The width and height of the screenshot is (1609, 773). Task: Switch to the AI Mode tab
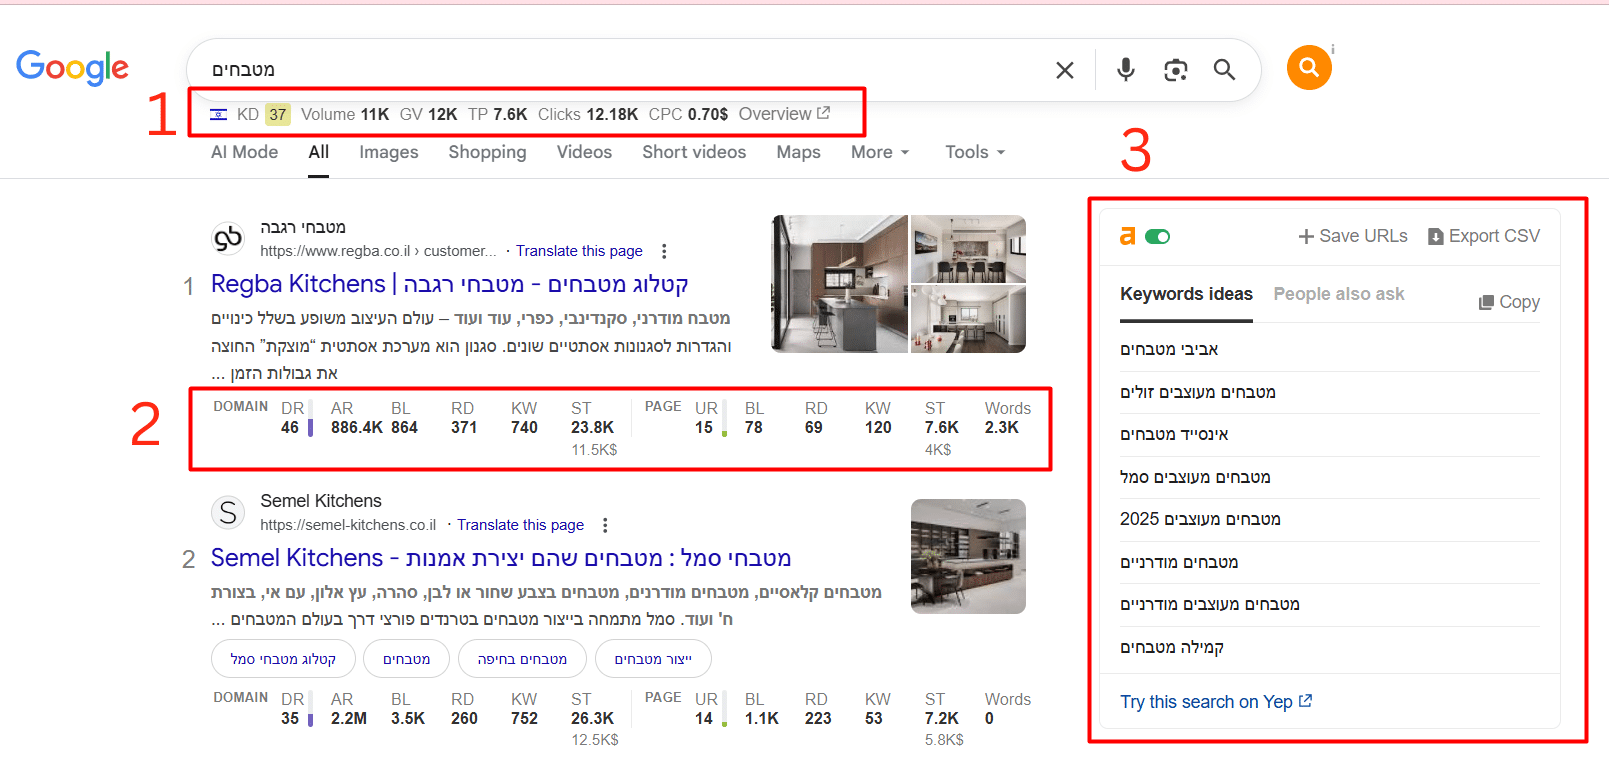[245, 152]
